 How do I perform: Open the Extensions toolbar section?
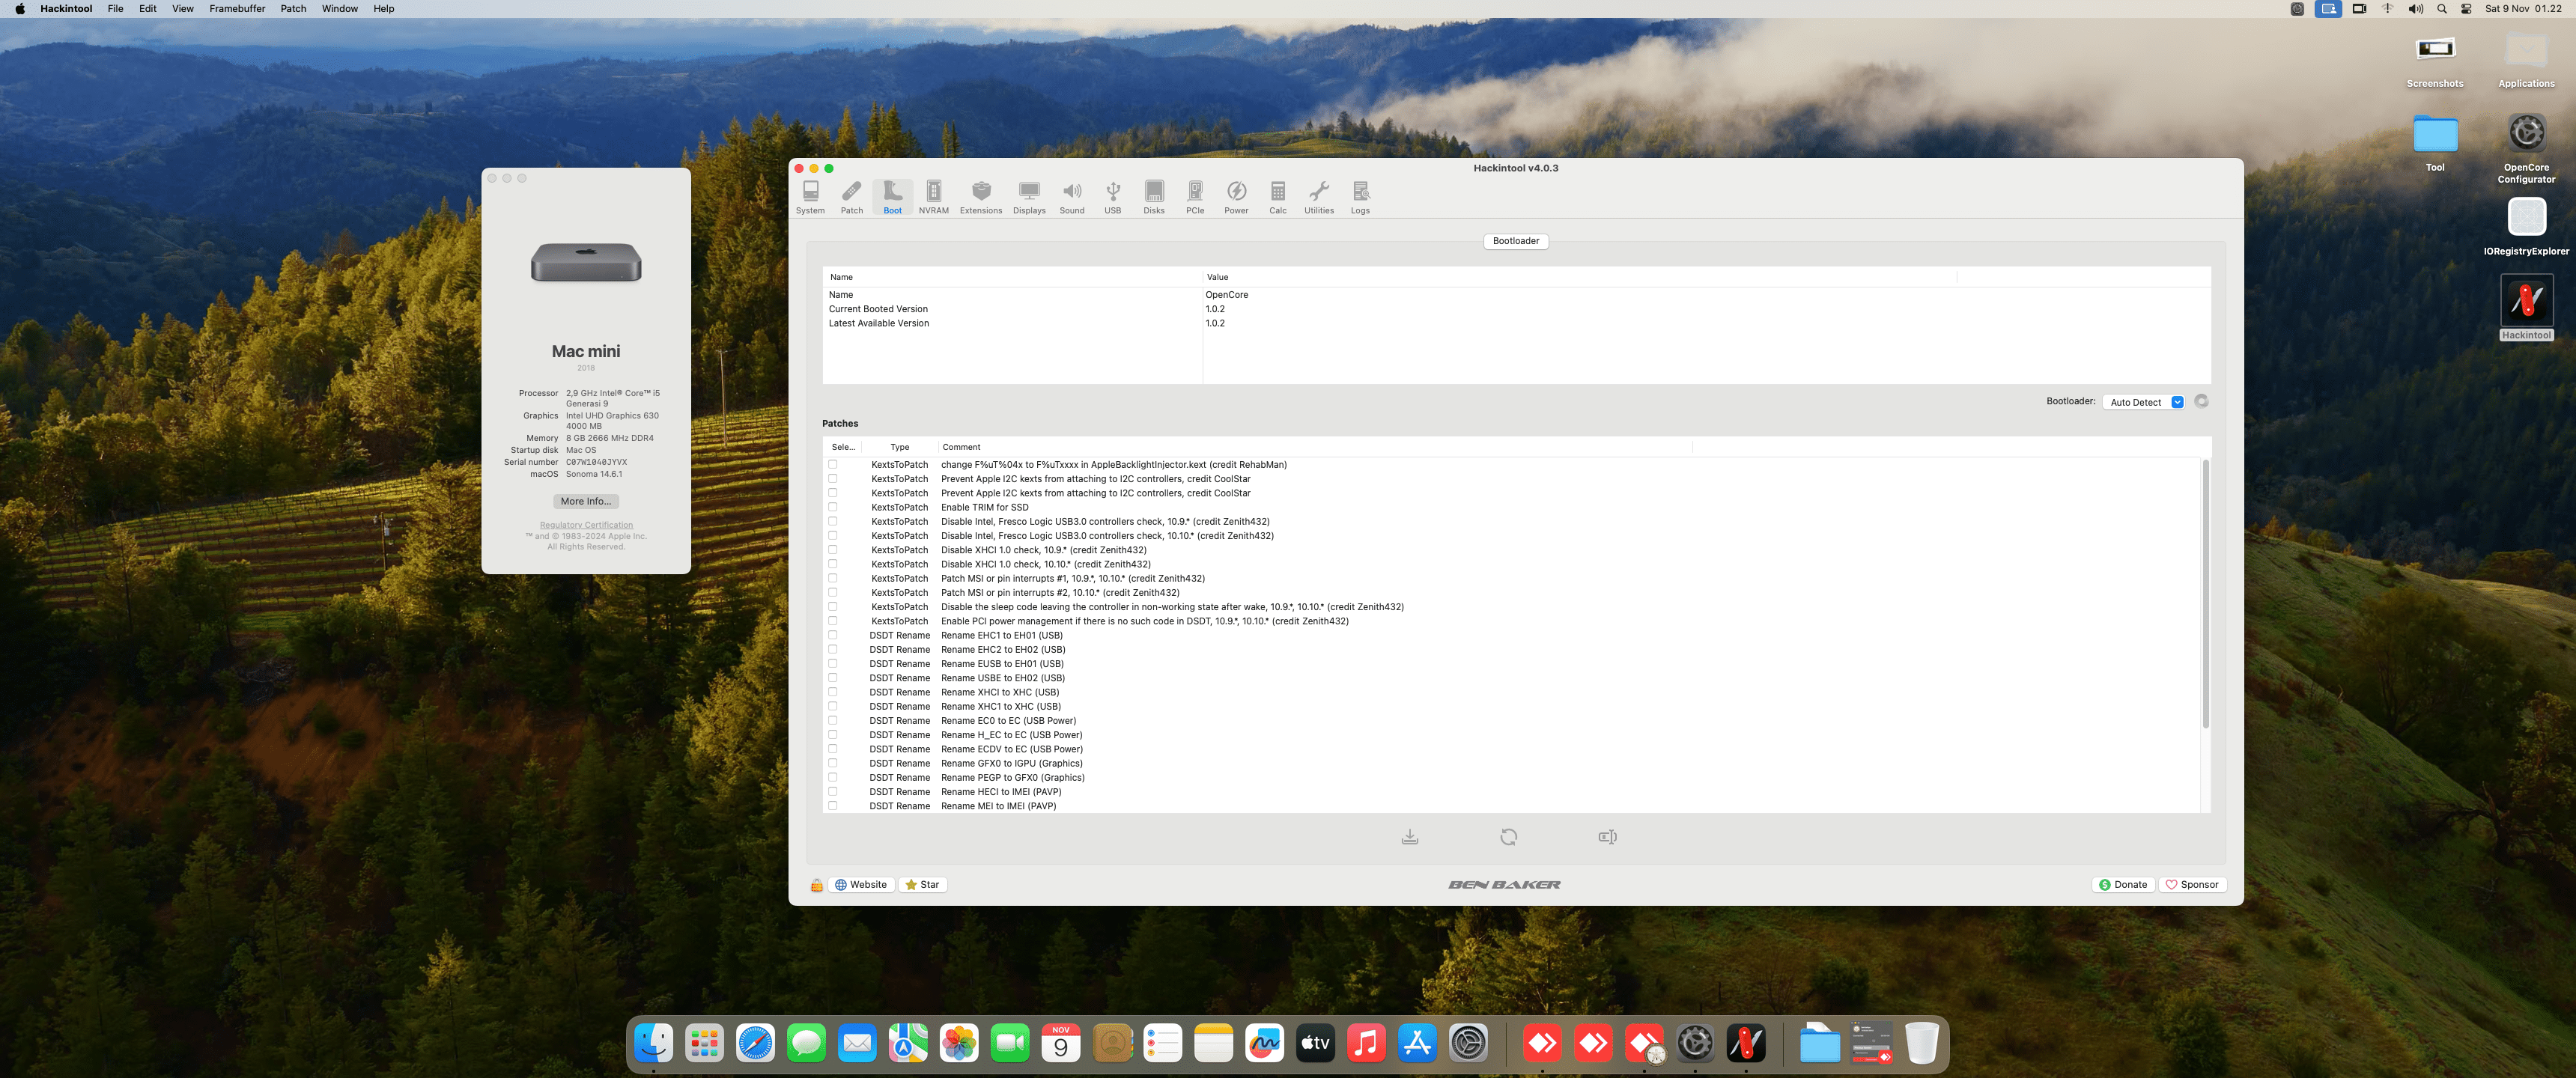pyautogui.click(x=981, y=197)
